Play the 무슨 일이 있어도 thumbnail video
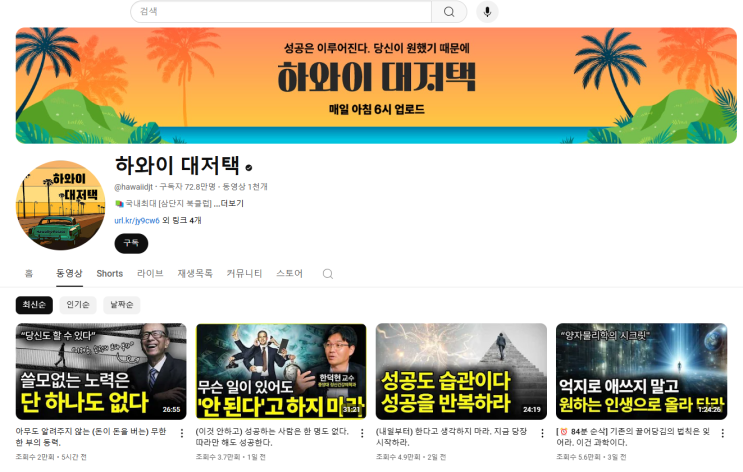The height and width of the screenshot is (472, 743). coord(281,372)
